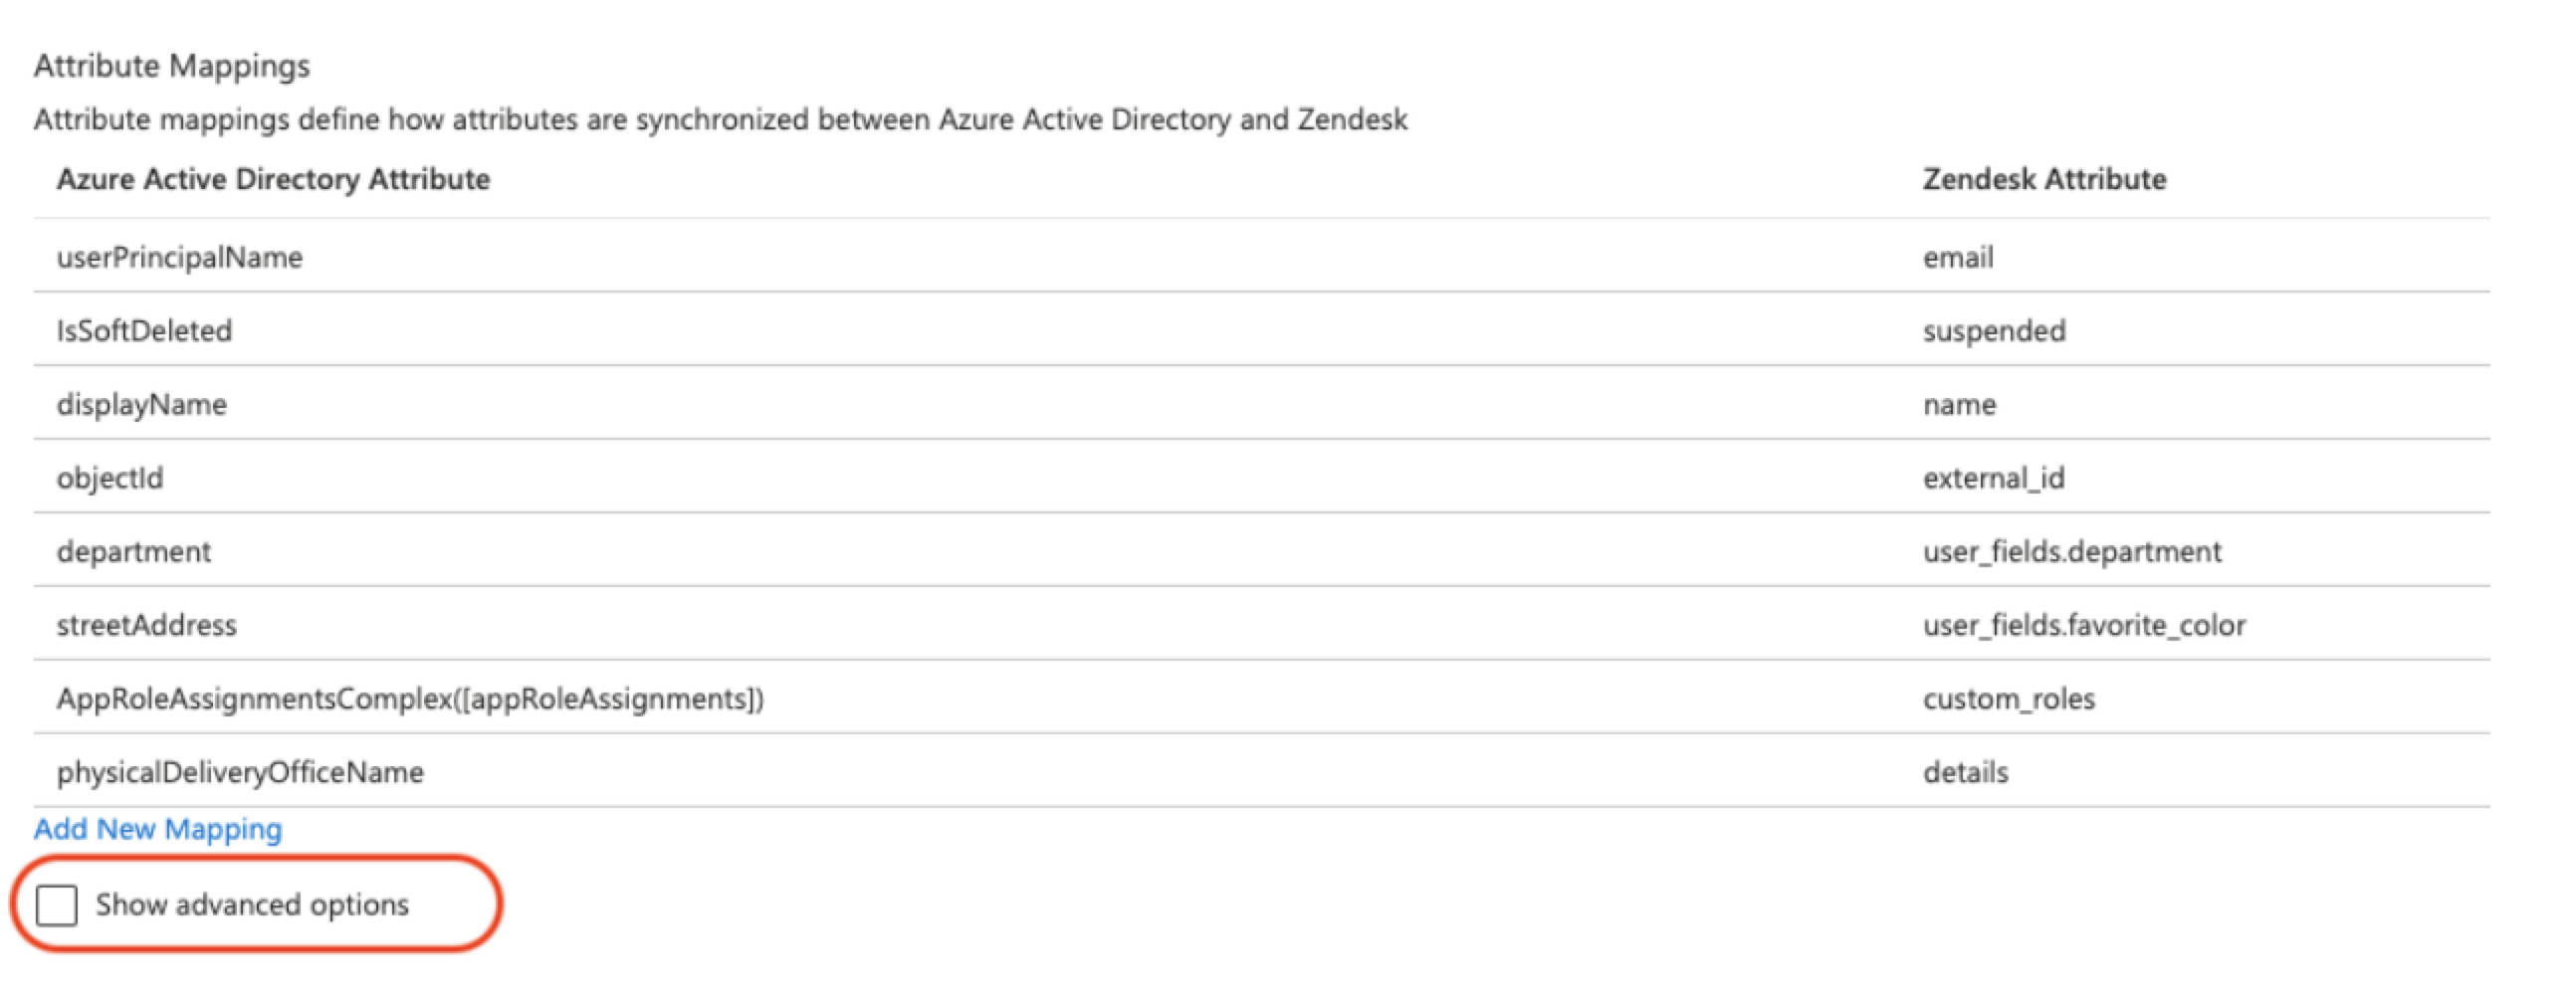Open the AppRoleAssignmentsComplex mapping row
Screen dimensions: 2576x1001
tap(410, 699)
